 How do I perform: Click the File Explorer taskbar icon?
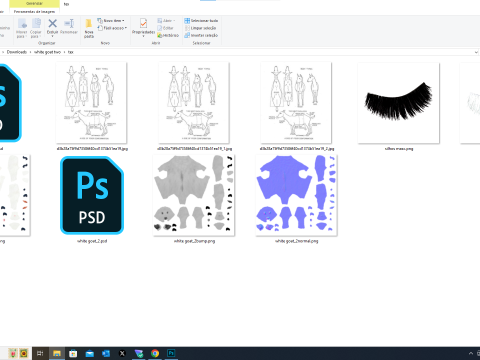57,353
